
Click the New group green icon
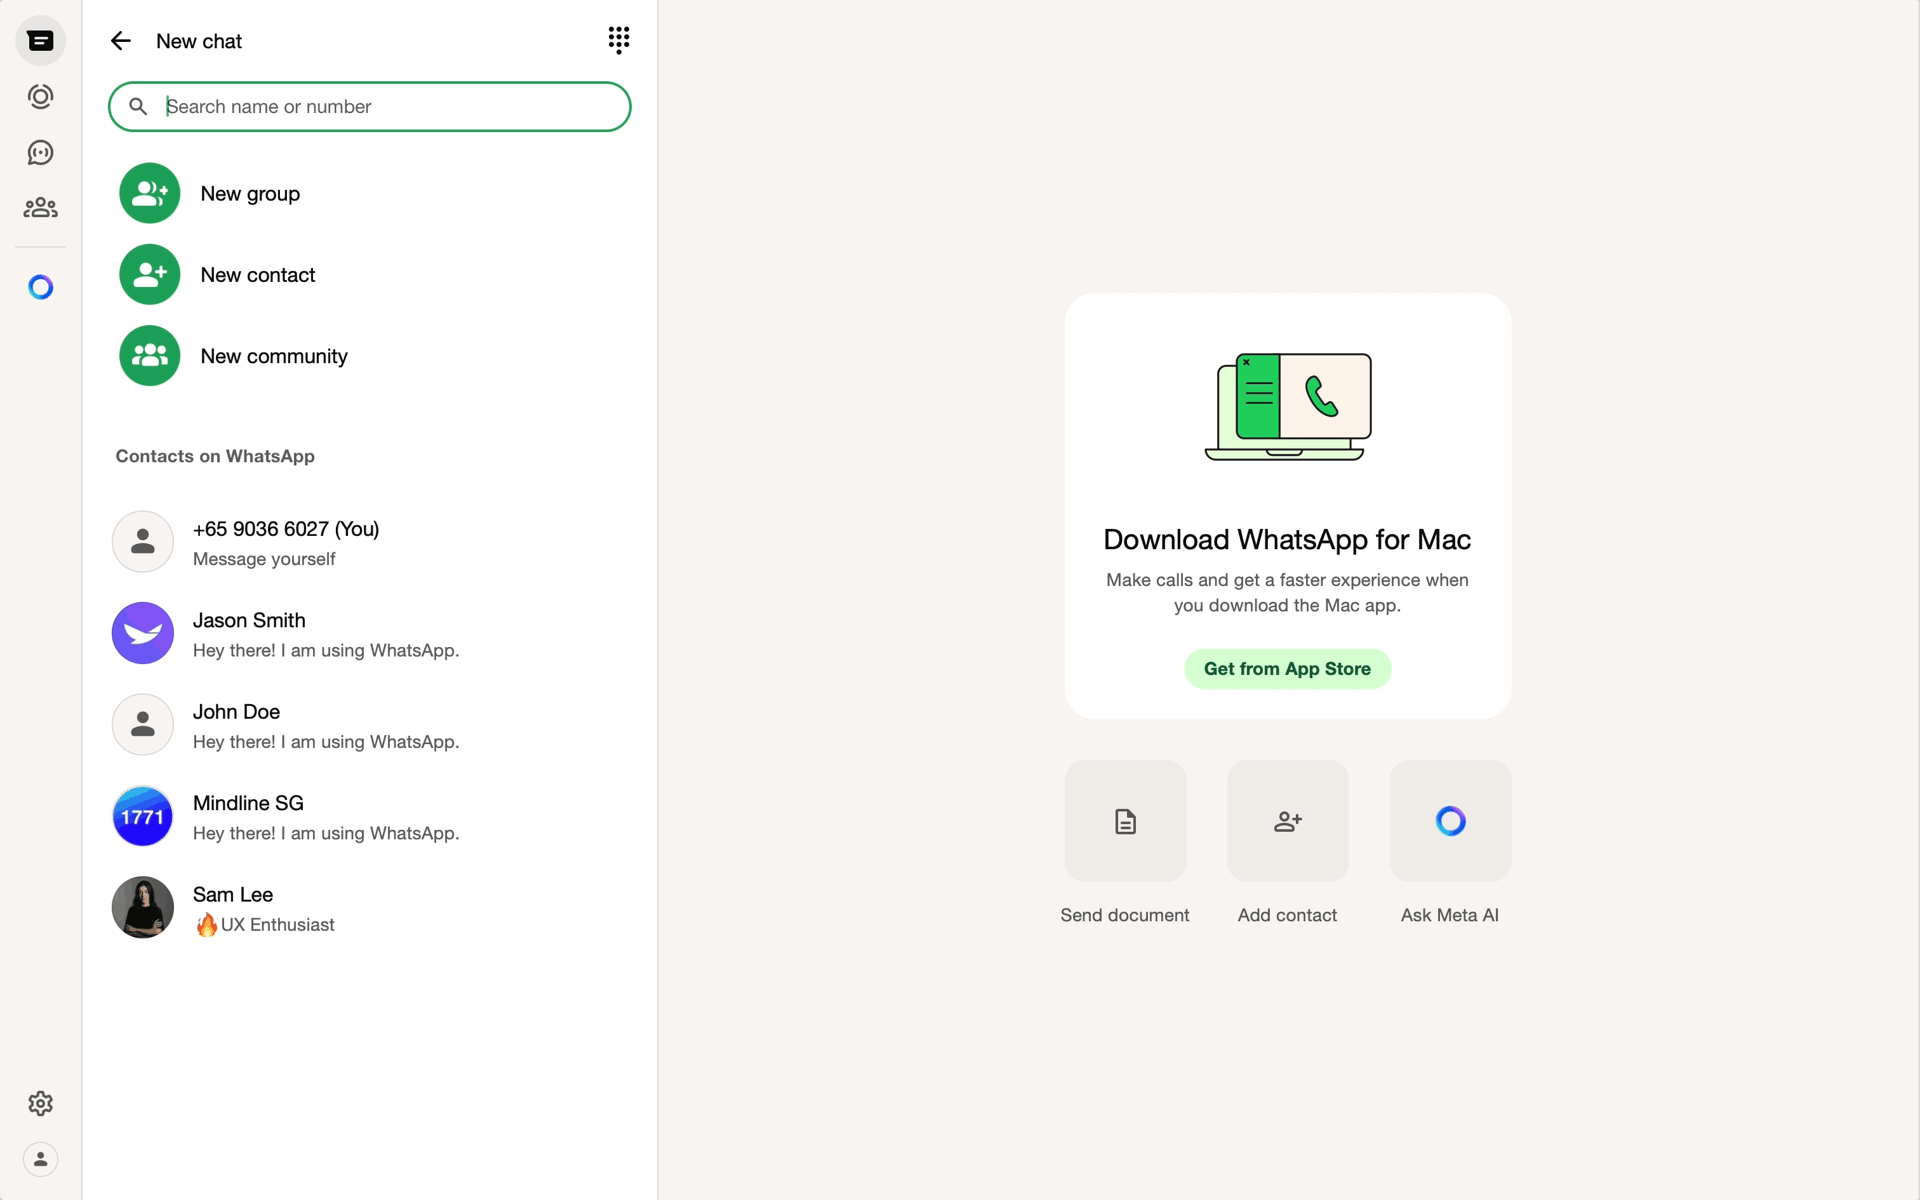pyautogui.click(x=150, y=193)
